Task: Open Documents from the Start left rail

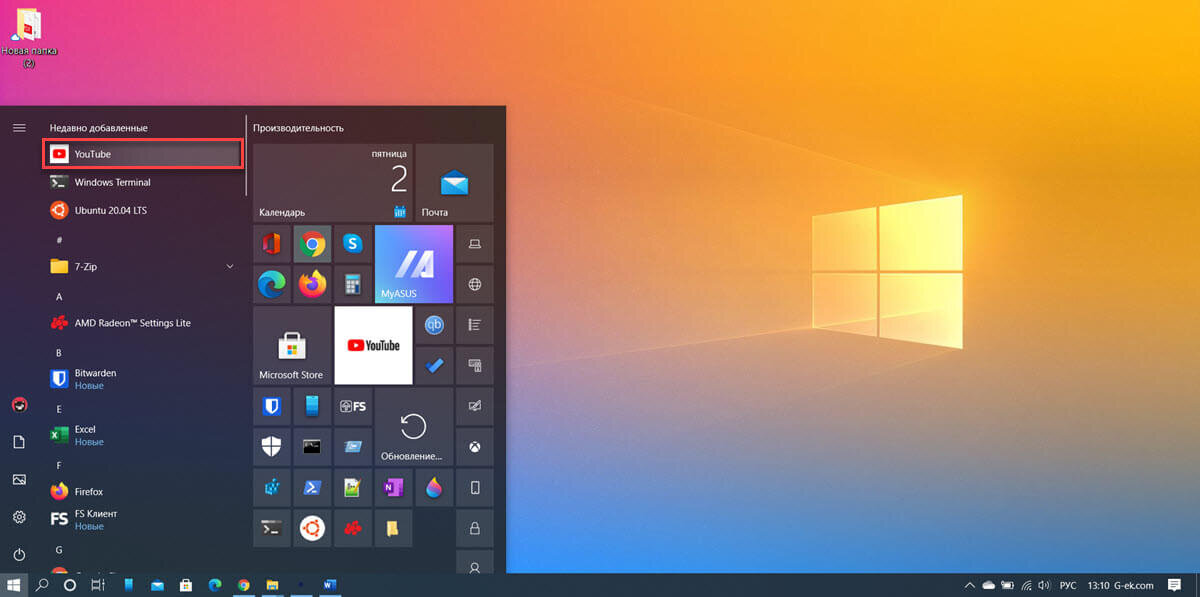Action: (19, 442)
